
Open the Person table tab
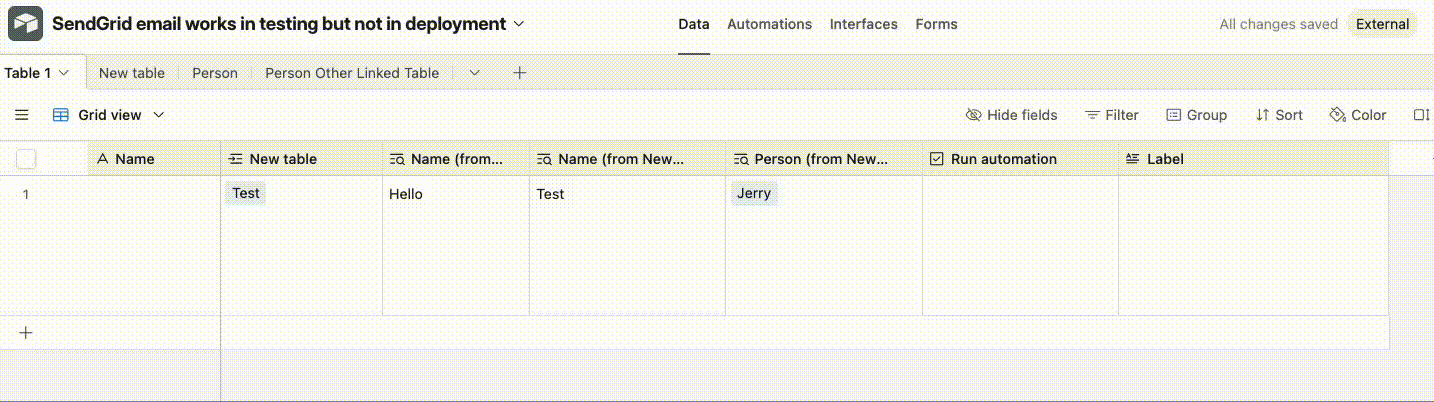pos(215,73)
